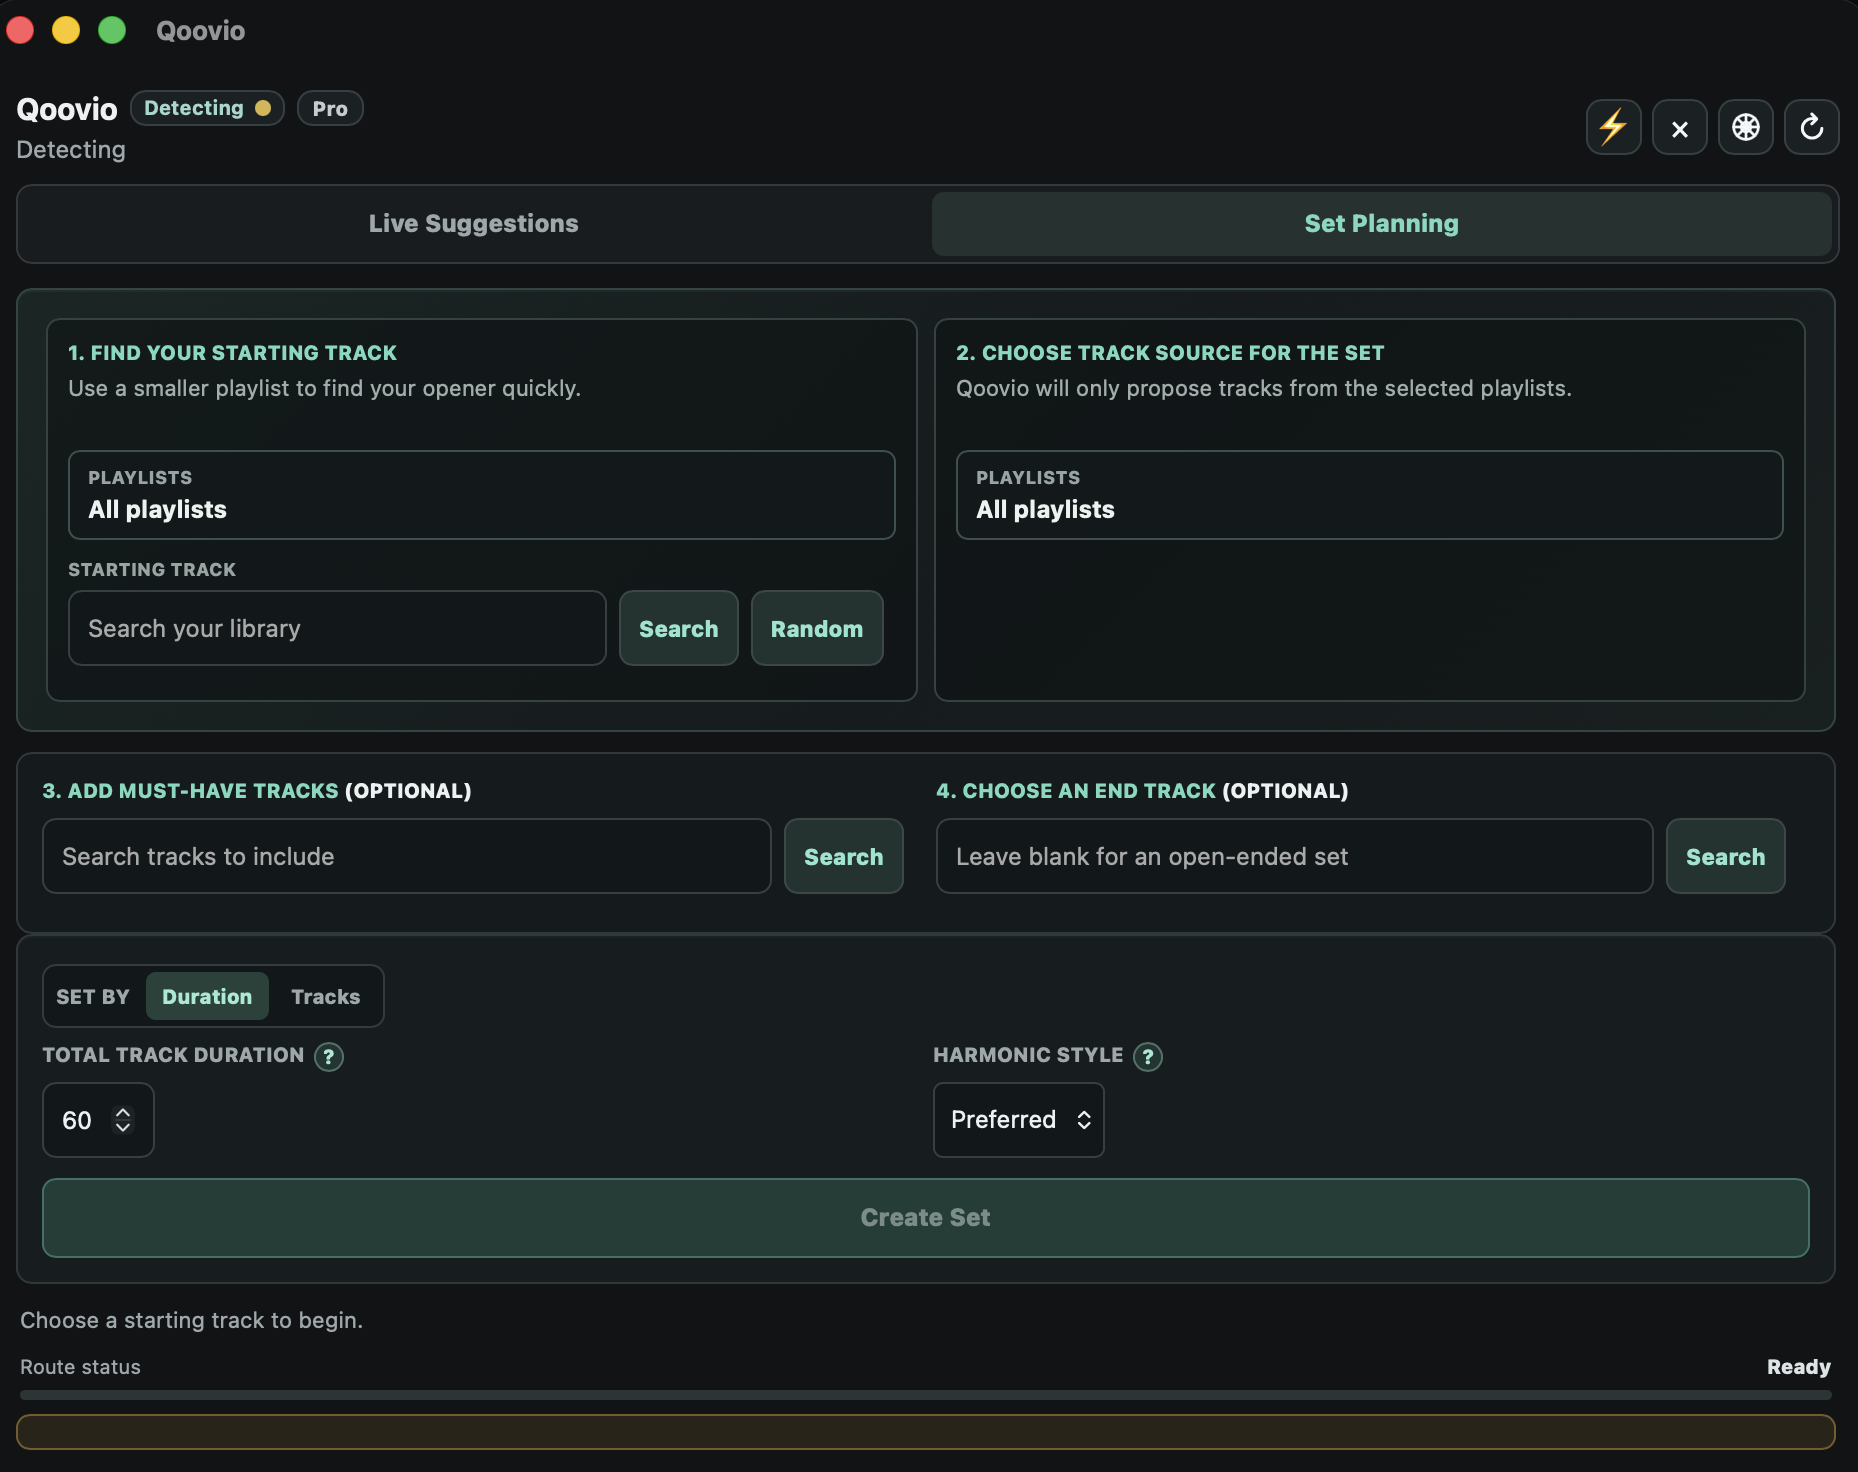Select Duration in Set By toggle
This screenshot has width=1858, height=1472.
(207, 996)
